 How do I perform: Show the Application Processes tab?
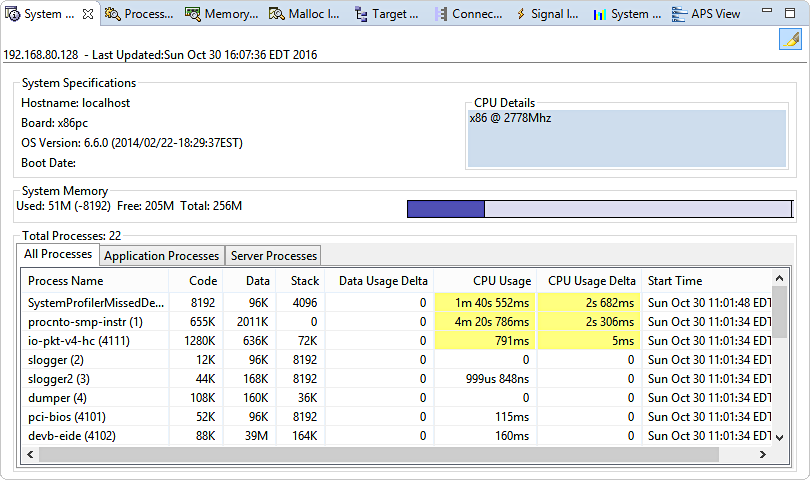point(161,256)
